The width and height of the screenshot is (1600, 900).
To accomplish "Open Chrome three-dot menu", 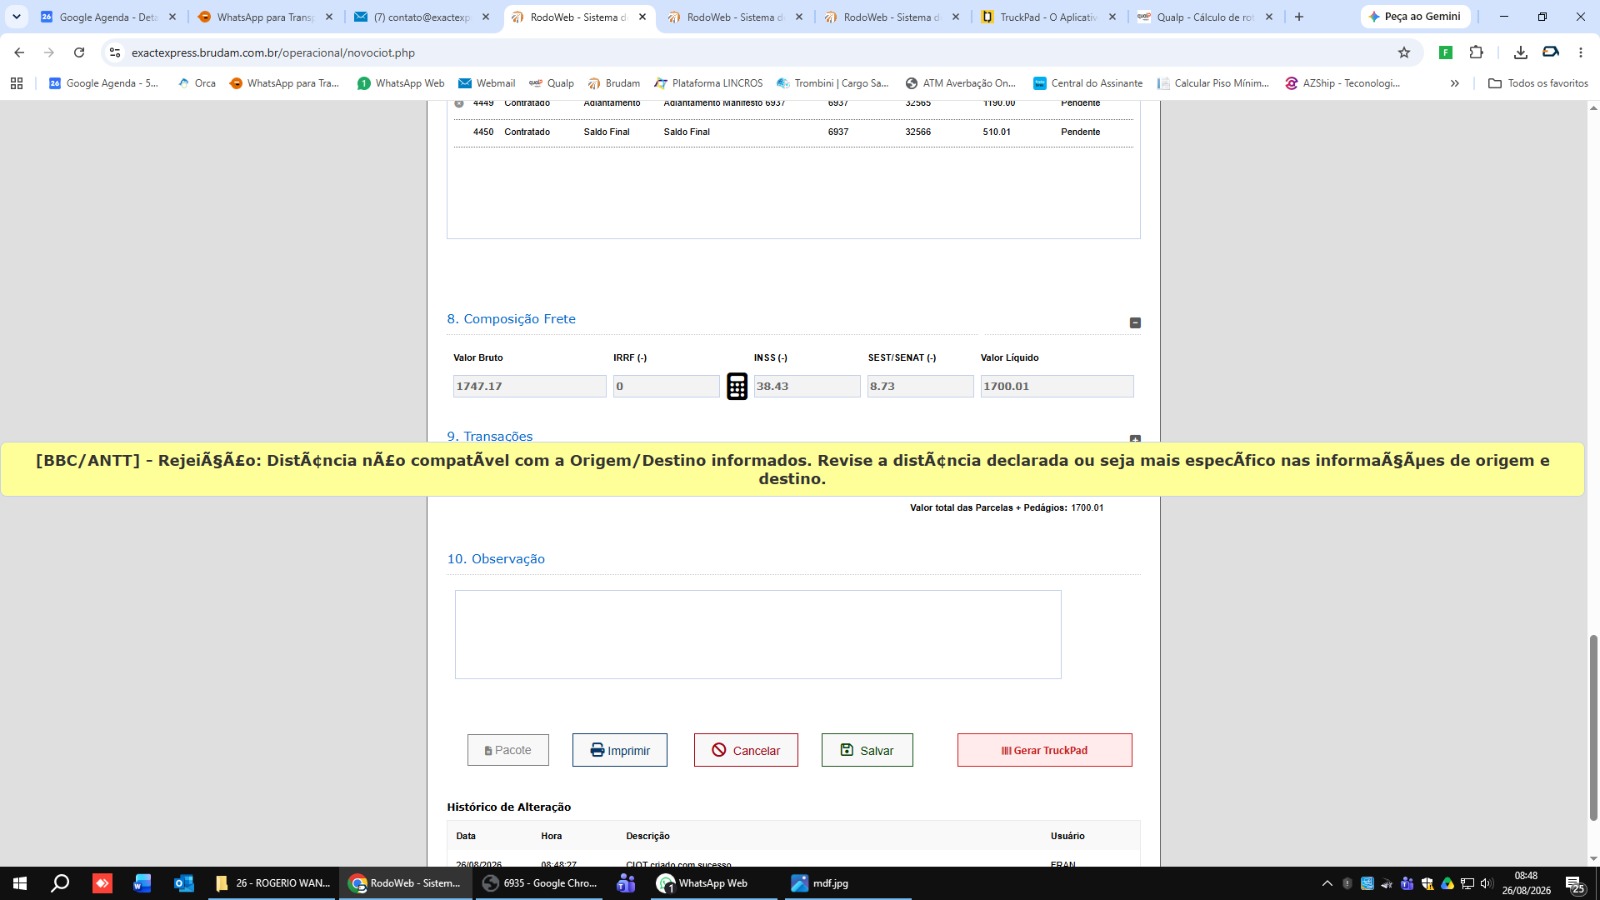I will 1581,52.
